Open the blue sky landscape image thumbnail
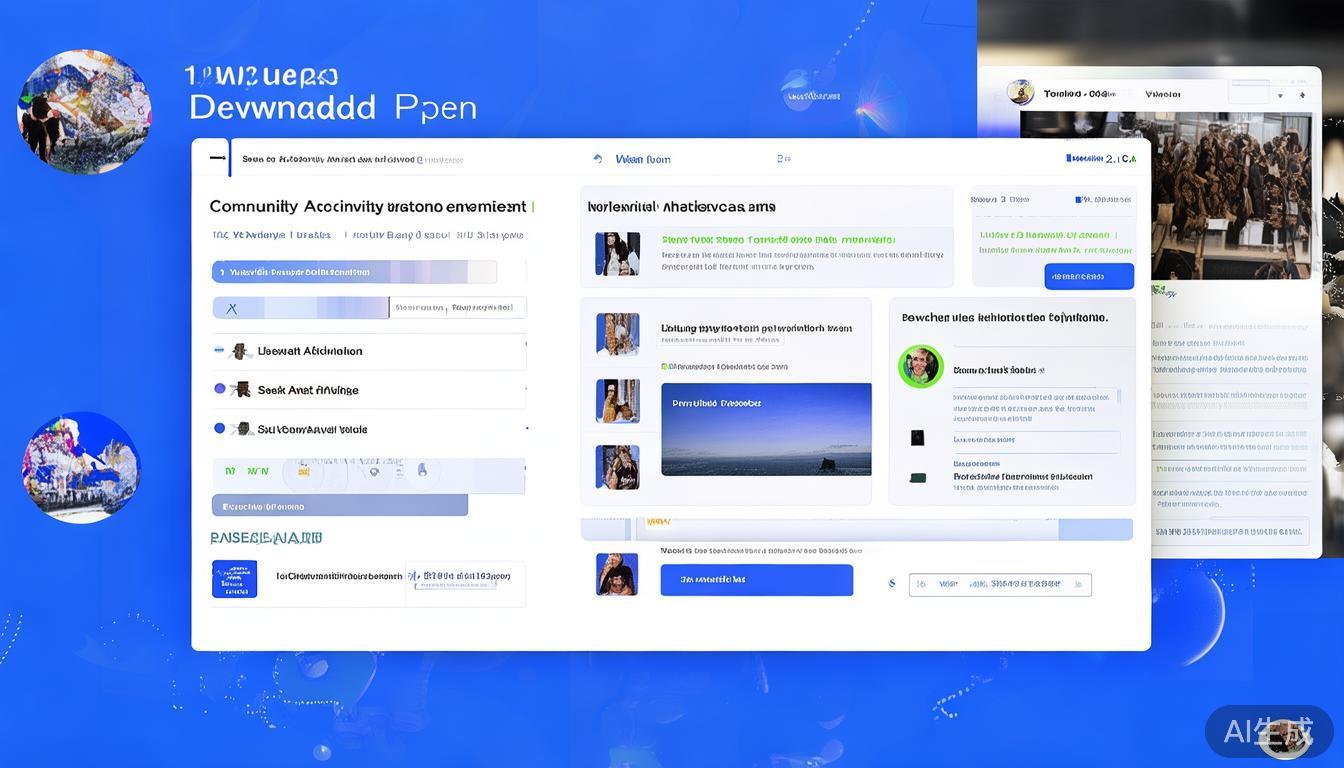 tap(765, 429)
